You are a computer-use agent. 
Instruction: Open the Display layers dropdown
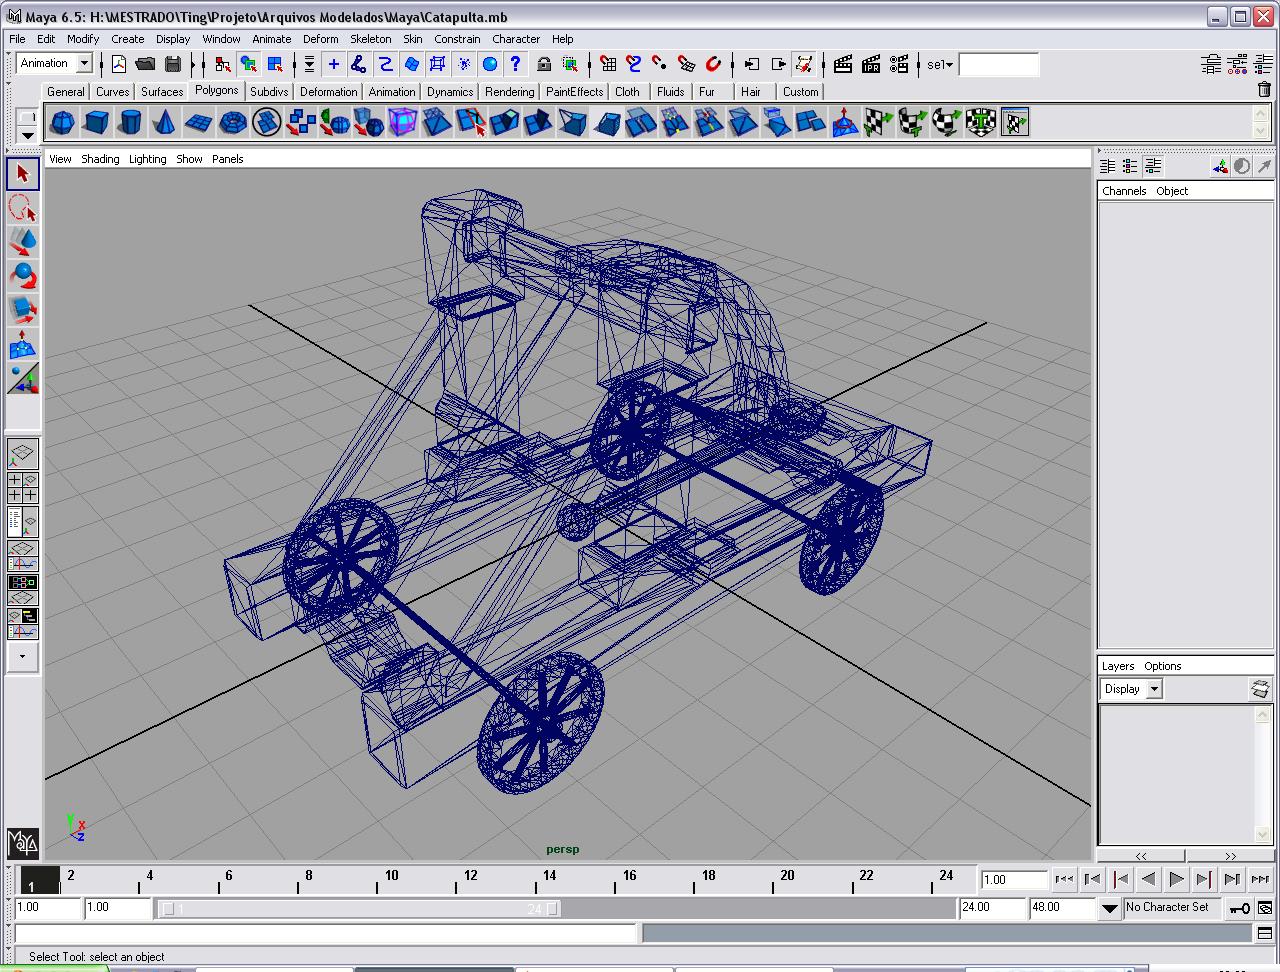click(1154, 689)
